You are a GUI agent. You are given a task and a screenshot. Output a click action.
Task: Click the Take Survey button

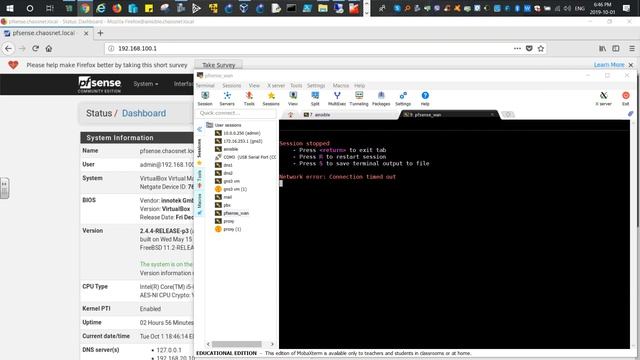click(x=219, y=65)
